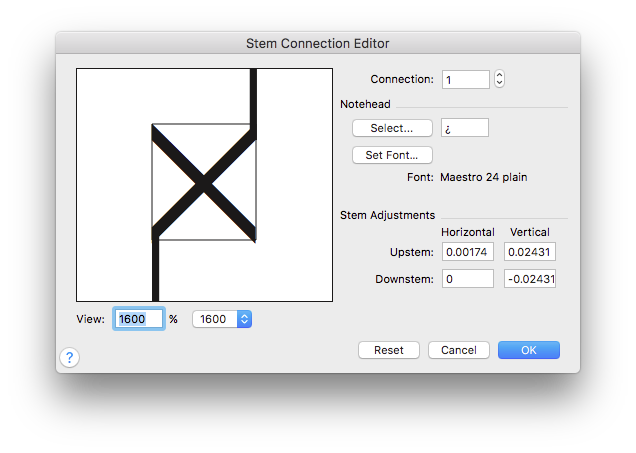Click the X notehead in preview

tap(204, 183)
